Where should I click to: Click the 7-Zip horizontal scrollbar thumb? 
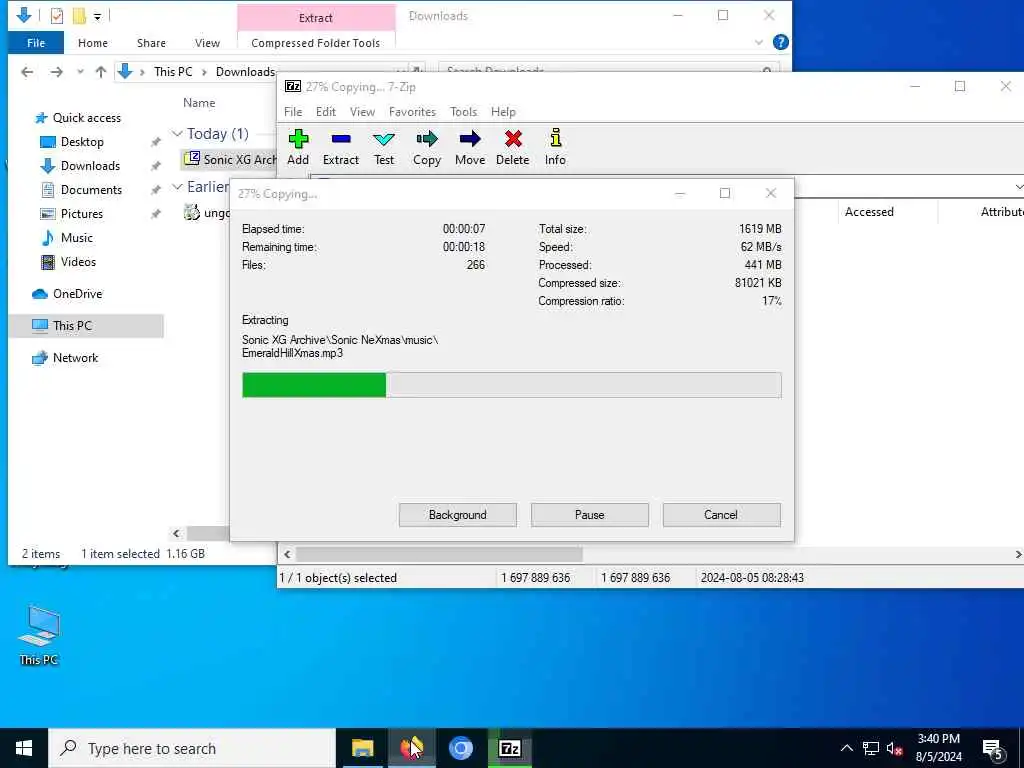(439, 554)
